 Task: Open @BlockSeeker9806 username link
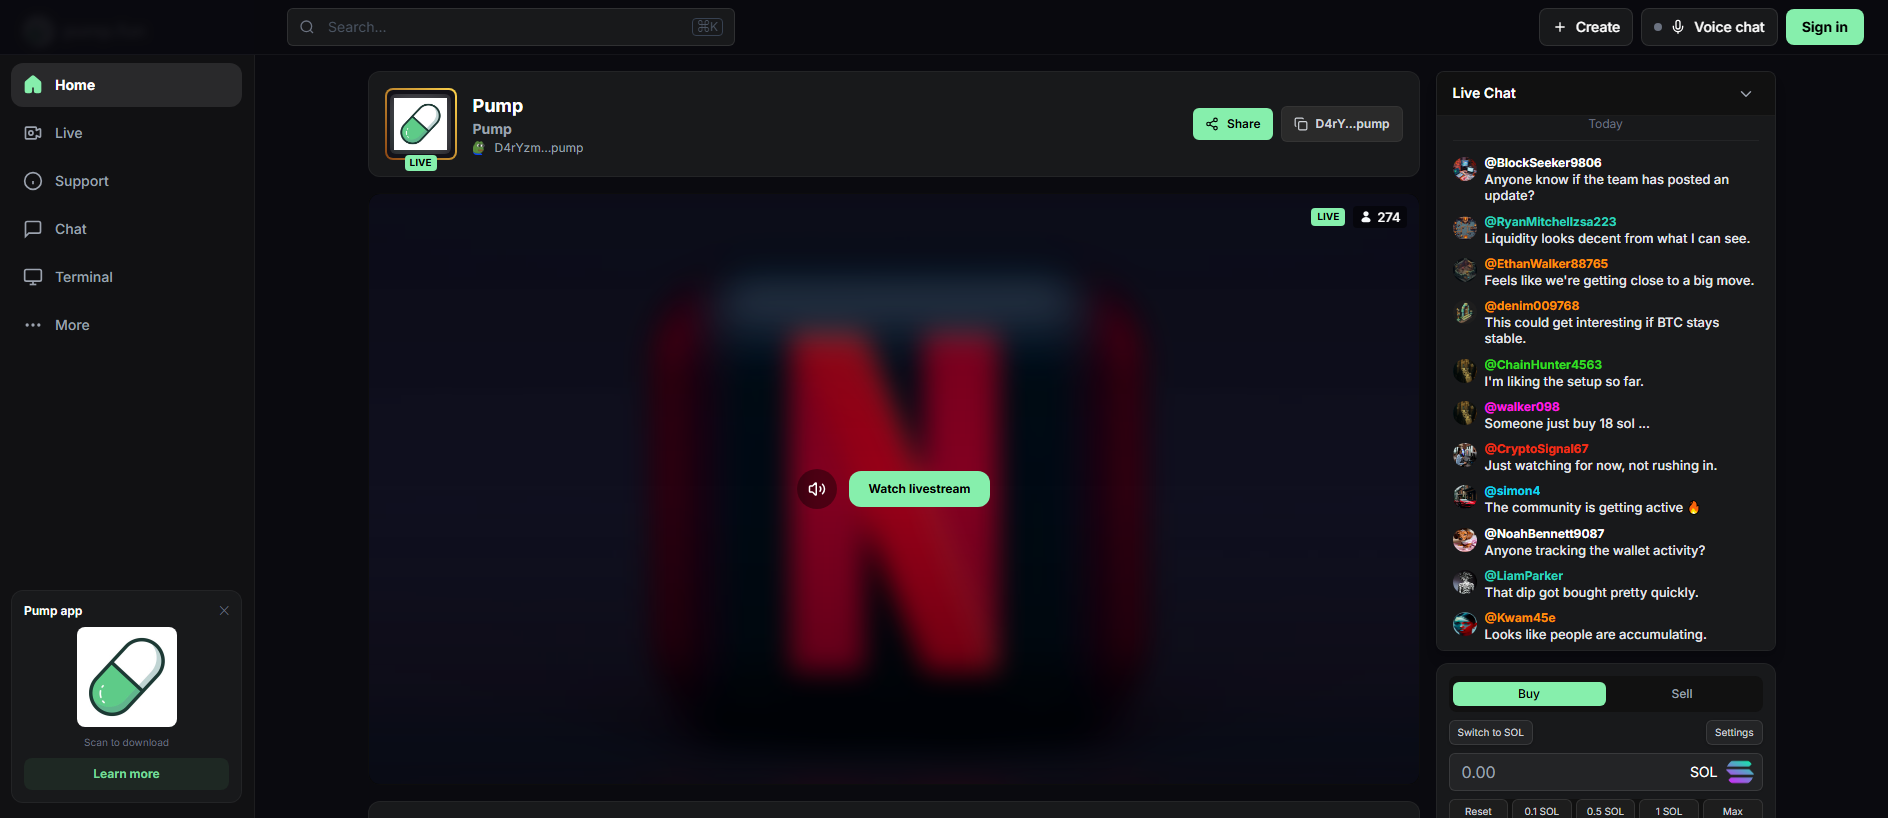point(1543,163)
